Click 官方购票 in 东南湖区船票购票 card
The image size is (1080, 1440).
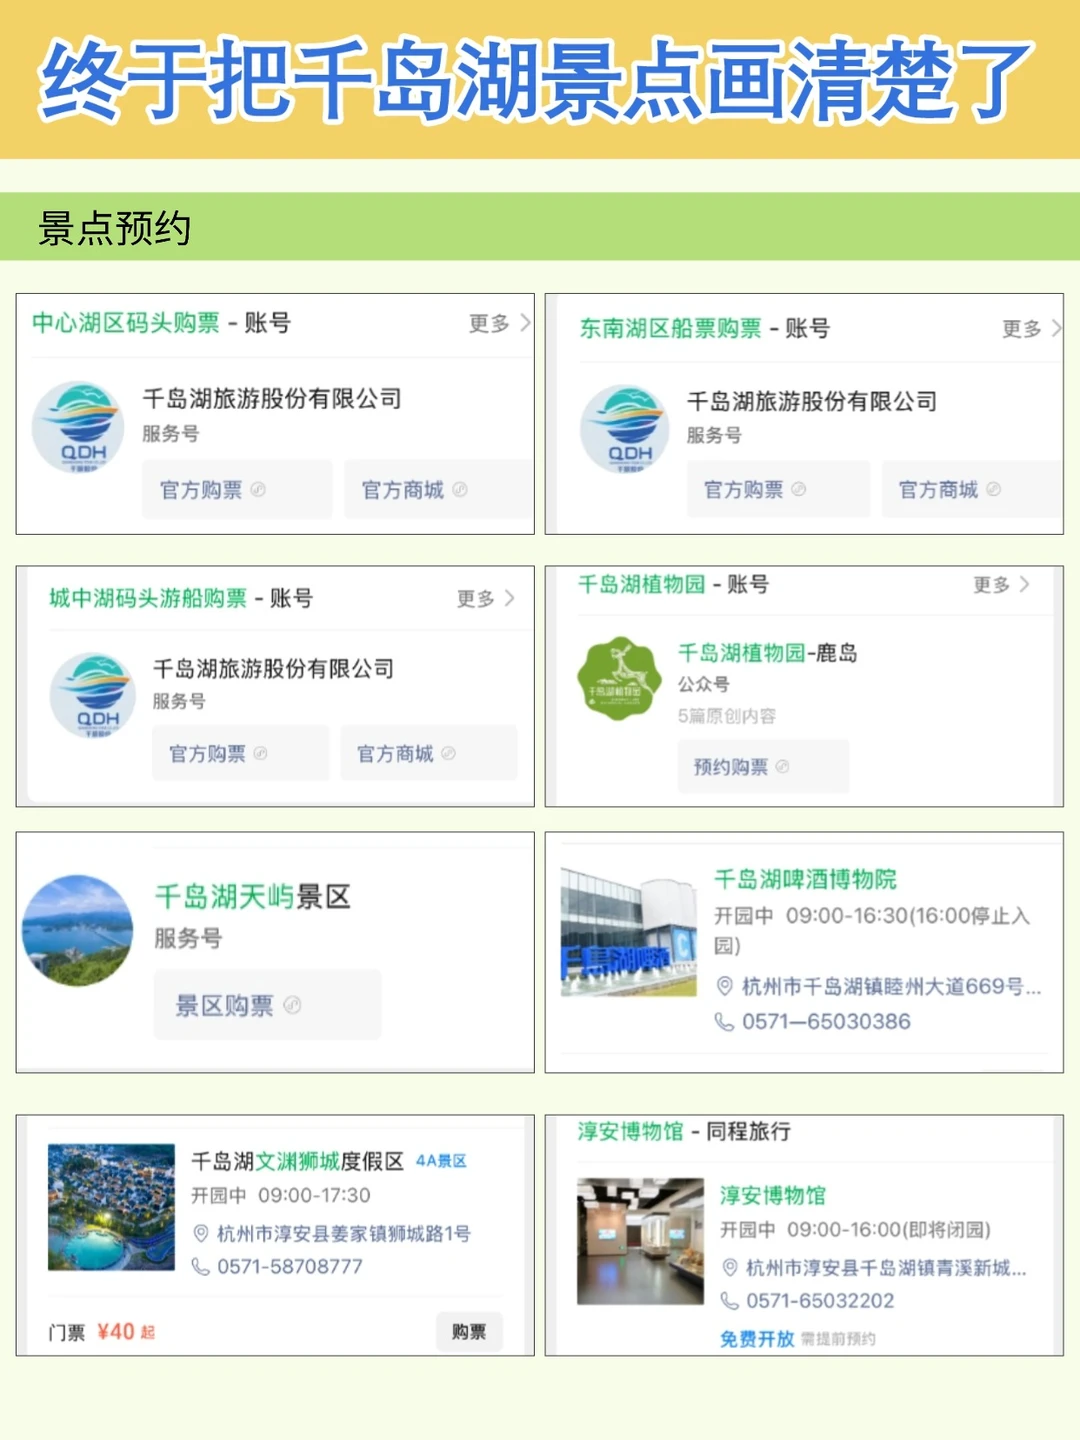coord(778,489)
